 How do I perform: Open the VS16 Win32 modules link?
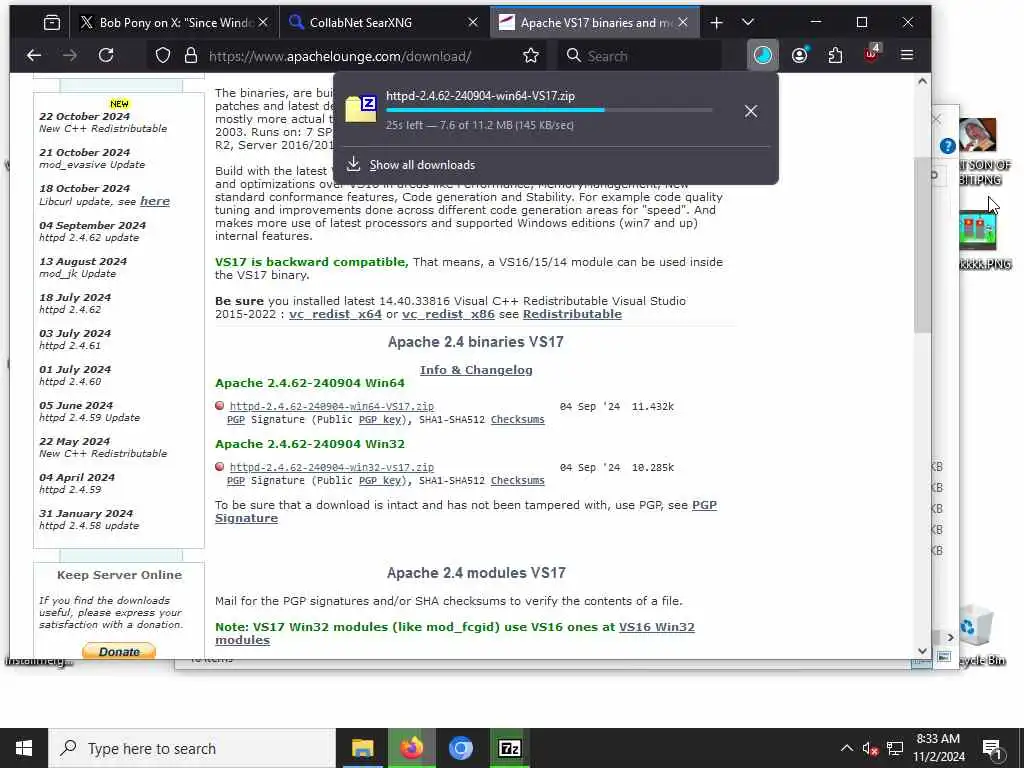click(455, 633)
